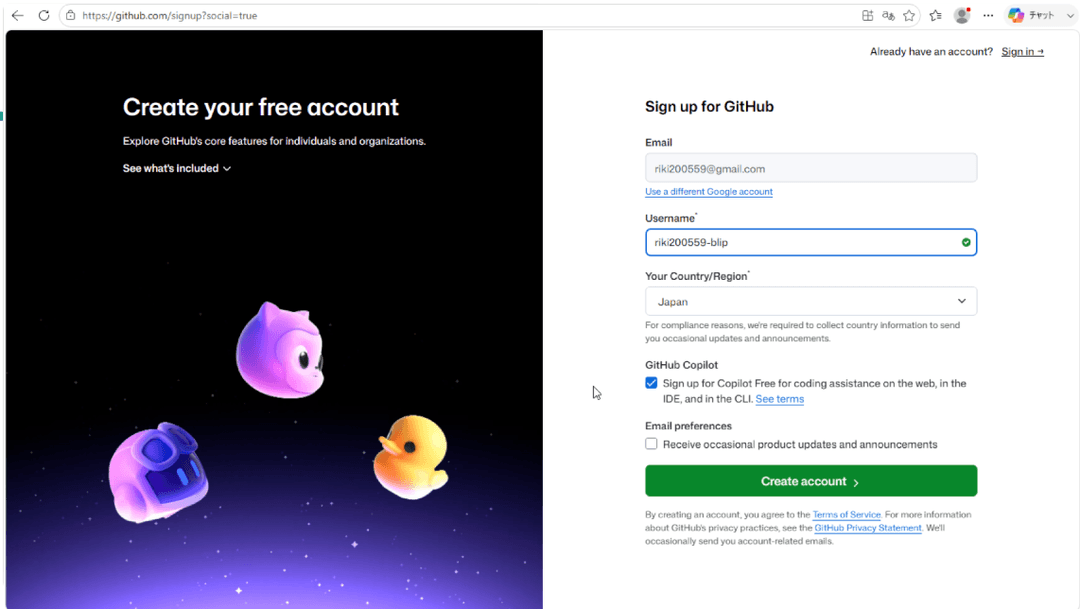Reload the page with the refresh icon

click(44, 15)
